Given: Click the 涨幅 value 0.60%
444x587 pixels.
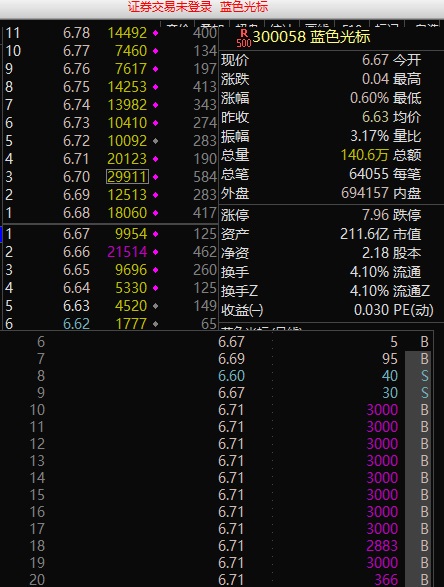Looking at the screenshot, I should (x=370, y=98).
